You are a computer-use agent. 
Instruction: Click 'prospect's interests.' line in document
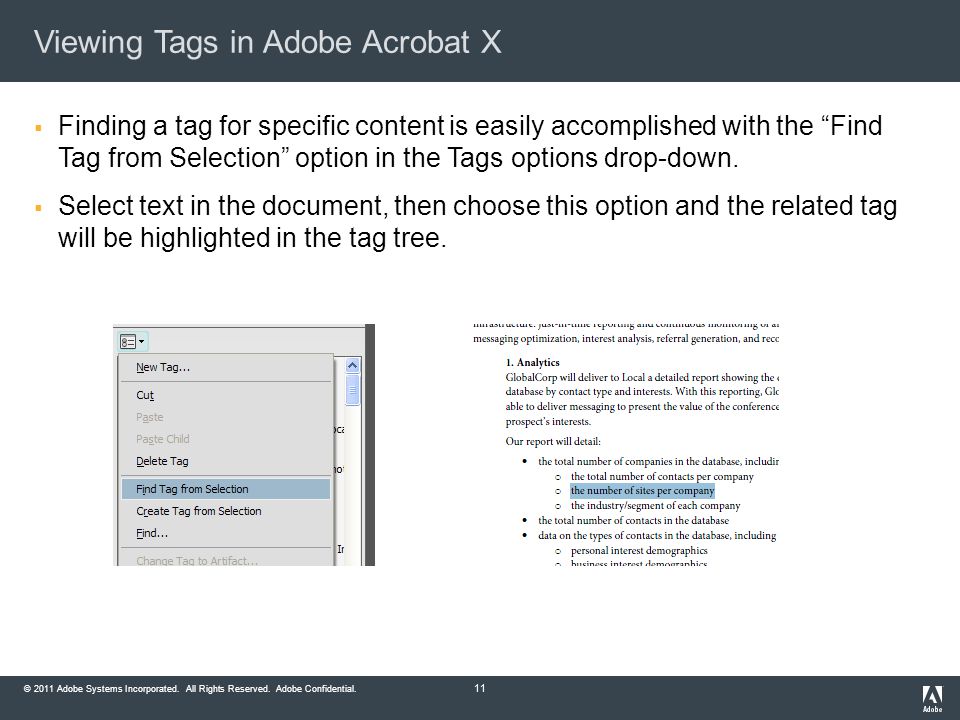[548, 422]
